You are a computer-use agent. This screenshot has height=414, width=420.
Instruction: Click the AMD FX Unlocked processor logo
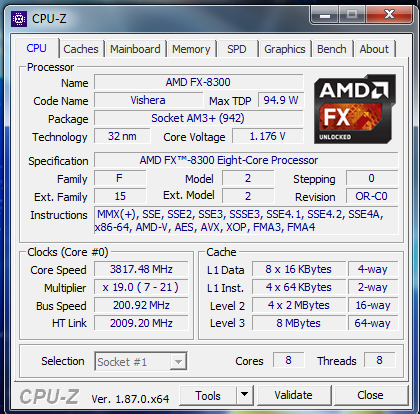click(x=355, y=110)
